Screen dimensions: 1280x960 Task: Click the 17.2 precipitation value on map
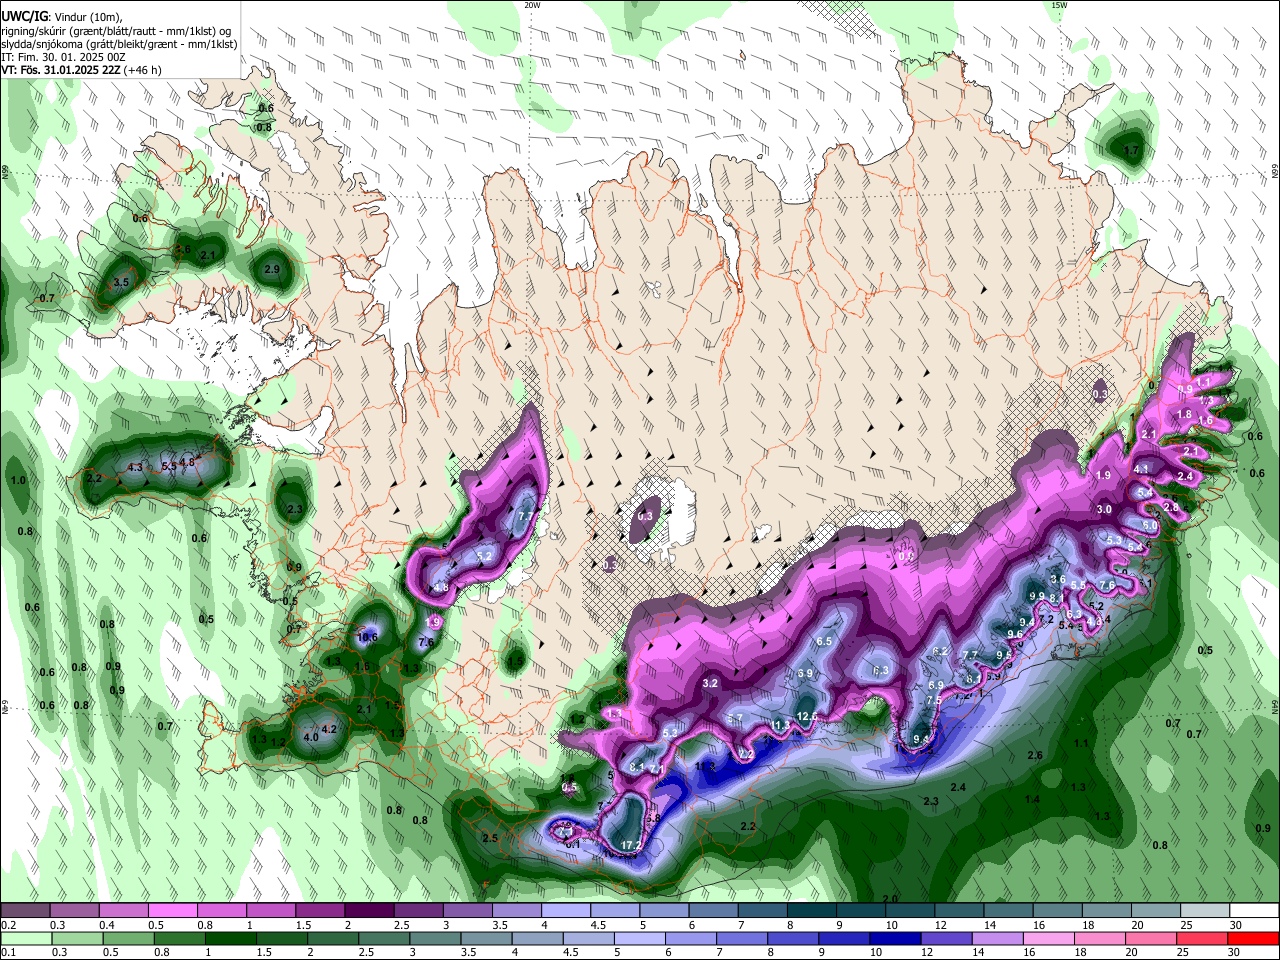pyautogui.click(x=631, y=846)
